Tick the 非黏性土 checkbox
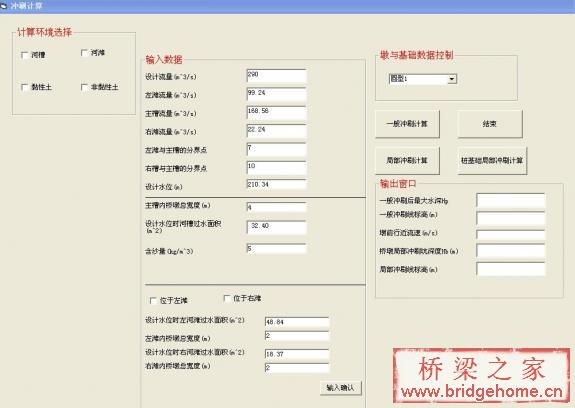The height and width of the screenshot is (408, 575). point(84,87)
